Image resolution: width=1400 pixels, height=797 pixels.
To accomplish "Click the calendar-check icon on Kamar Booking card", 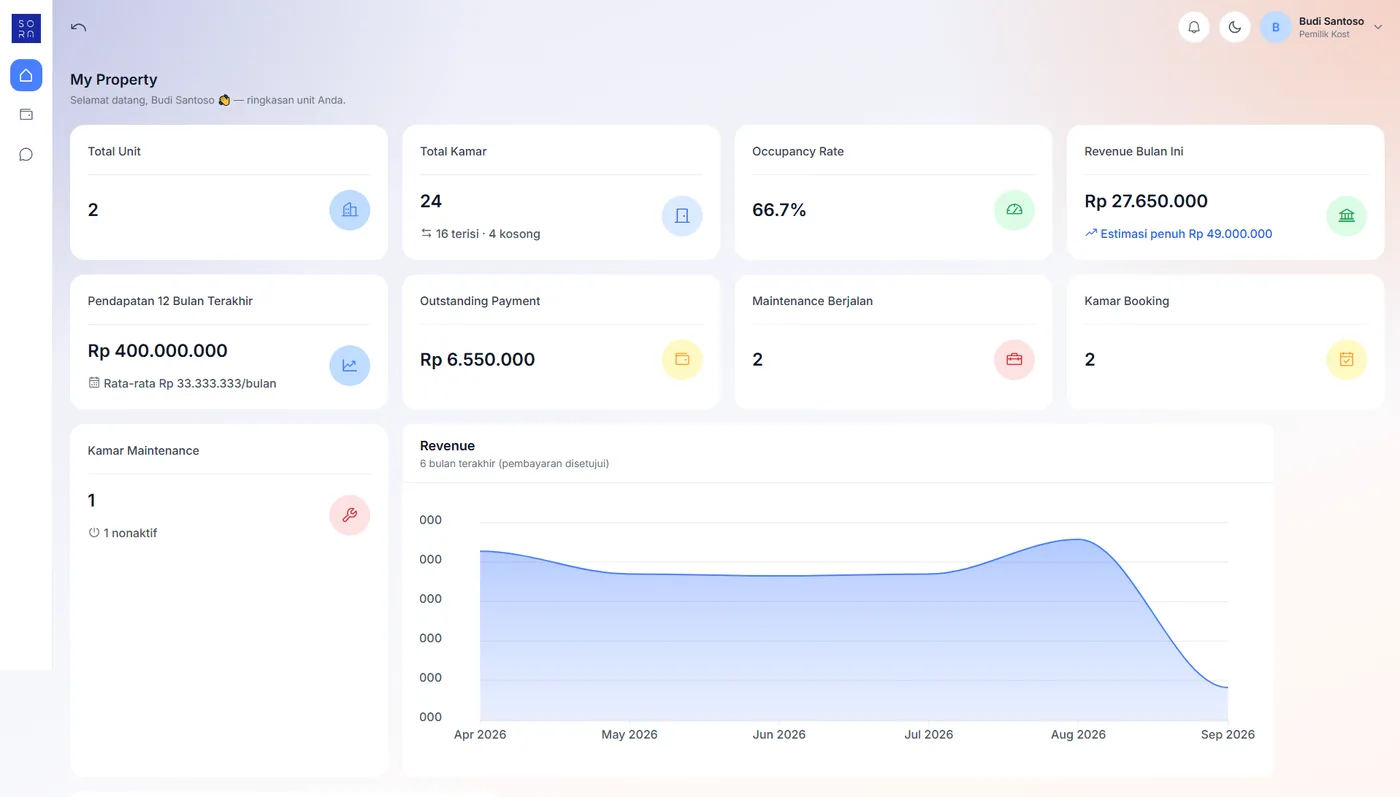I will pyautogui.click(x=1346, y=360).
